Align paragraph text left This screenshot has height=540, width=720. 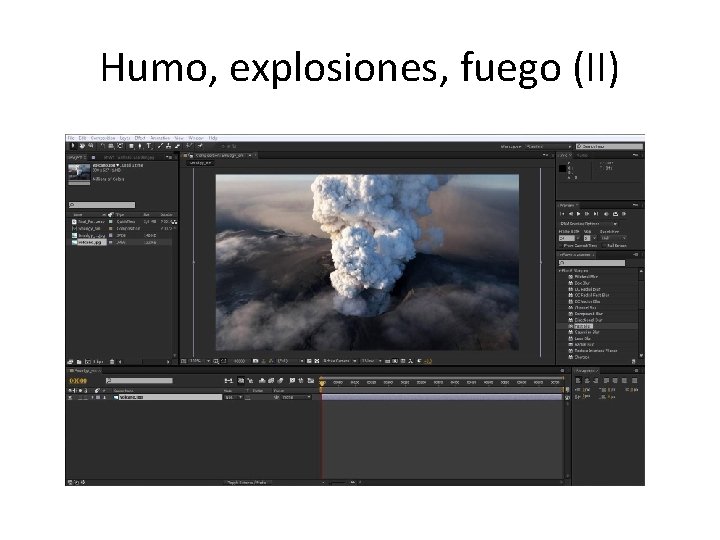click(x=578, y=381)
